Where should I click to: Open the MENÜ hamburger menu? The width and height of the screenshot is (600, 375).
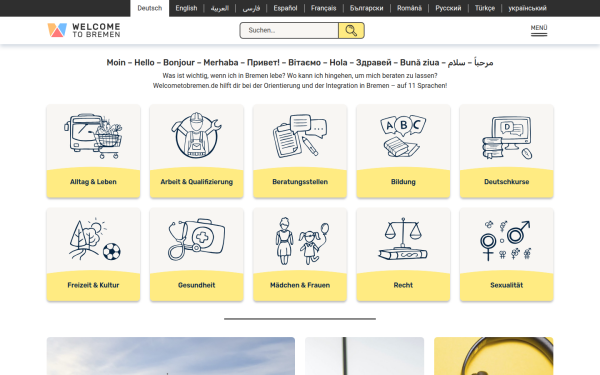(x=539, y=31)
